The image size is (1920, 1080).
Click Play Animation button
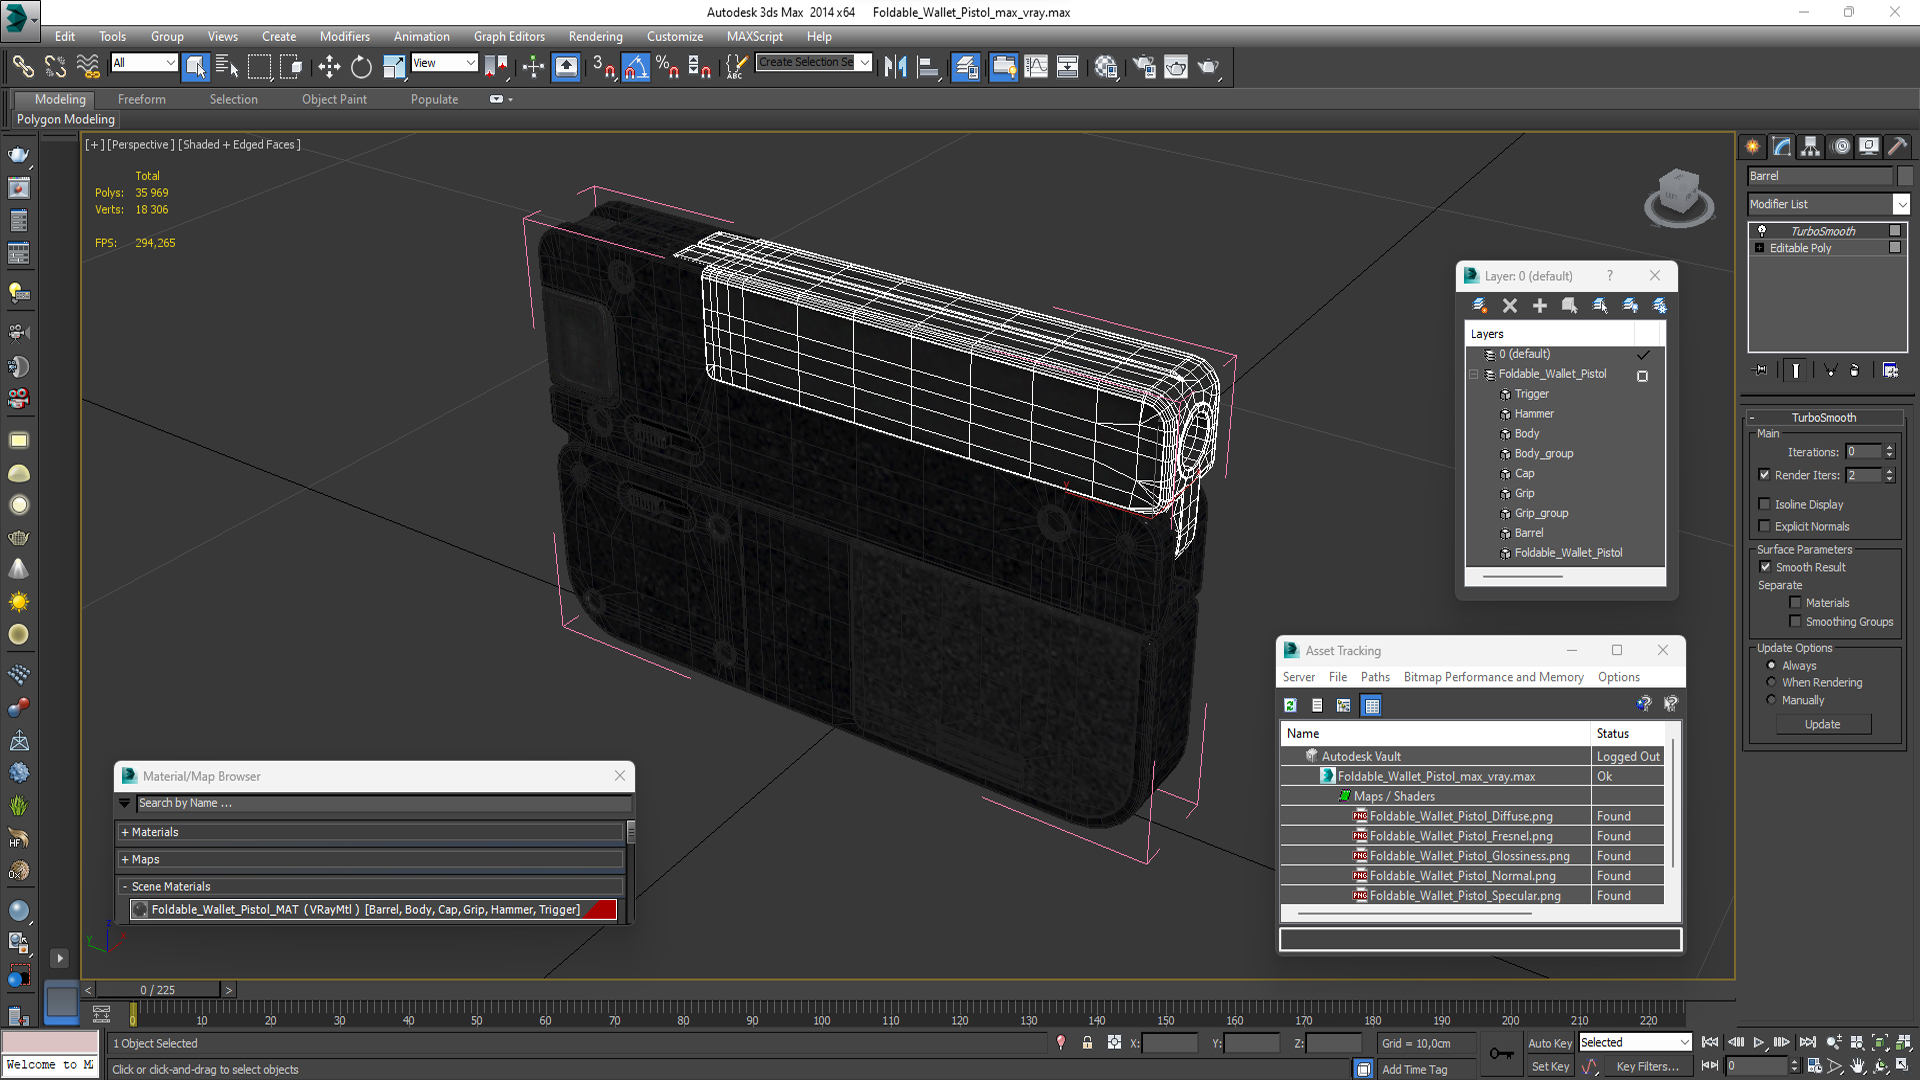click(x=1758, y=1042)
